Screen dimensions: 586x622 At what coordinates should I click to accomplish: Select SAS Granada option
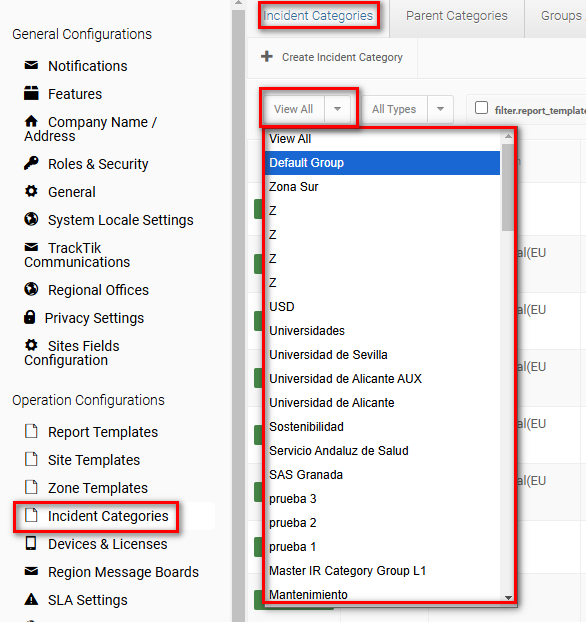(x=383, y=475)
